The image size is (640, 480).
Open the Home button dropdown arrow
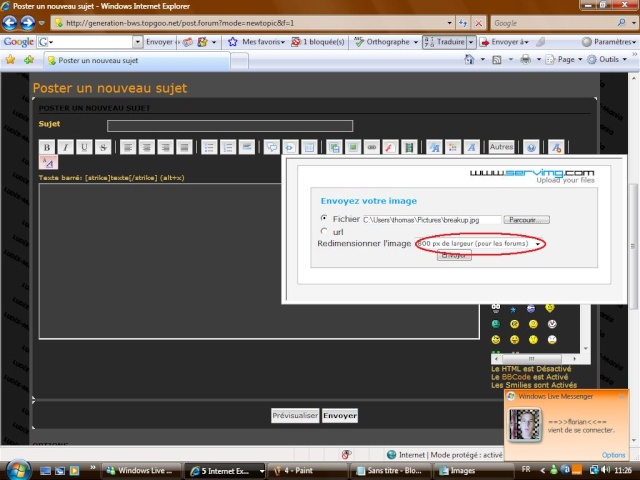(x=482, y=60)
